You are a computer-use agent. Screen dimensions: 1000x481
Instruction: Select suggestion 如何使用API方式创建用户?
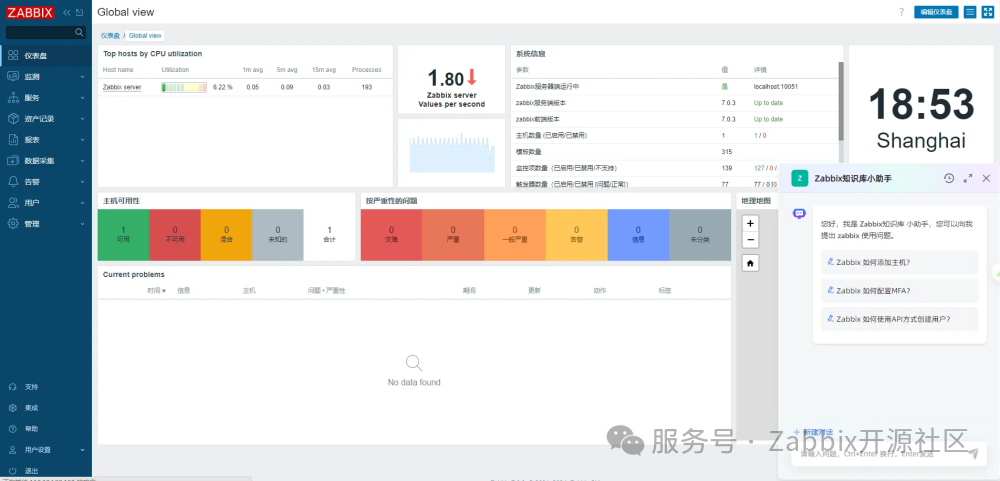[x=899, y=319]
